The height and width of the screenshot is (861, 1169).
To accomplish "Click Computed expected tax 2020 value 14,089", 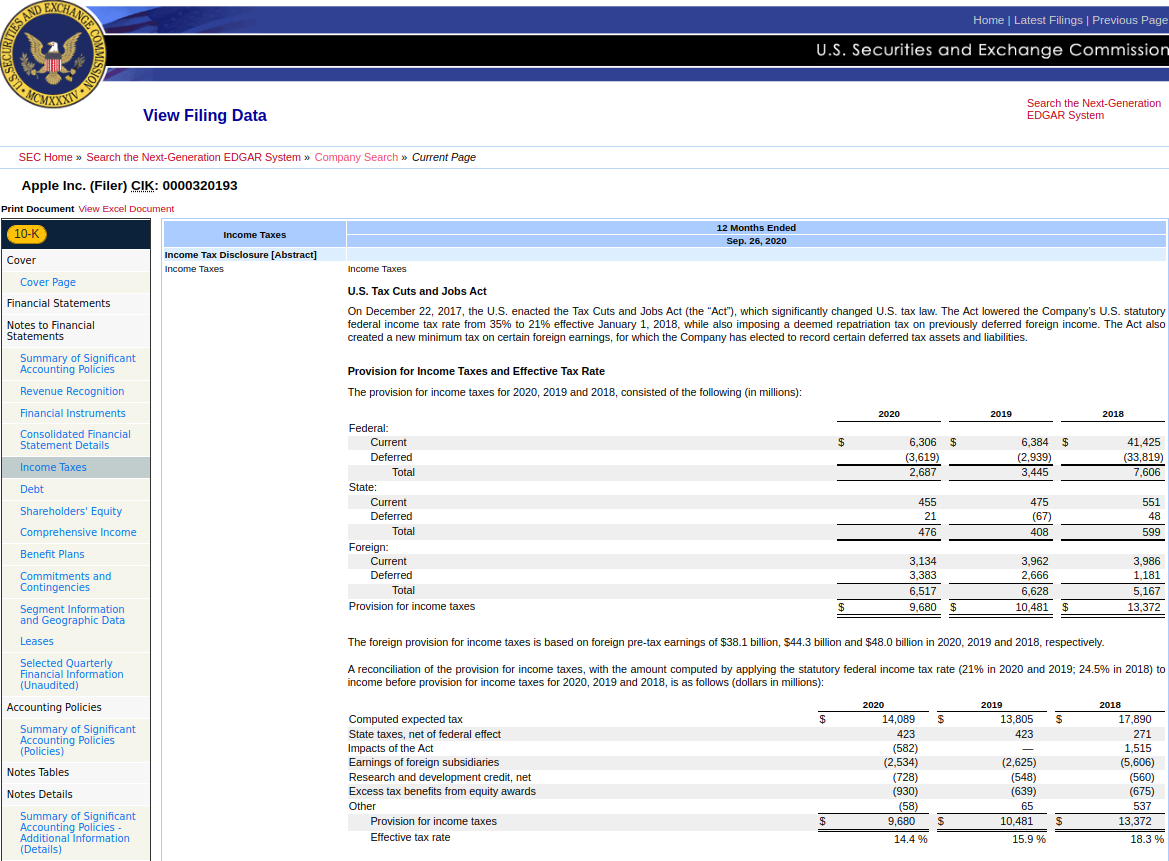I will pyautogui.click(x=898, y=719).
